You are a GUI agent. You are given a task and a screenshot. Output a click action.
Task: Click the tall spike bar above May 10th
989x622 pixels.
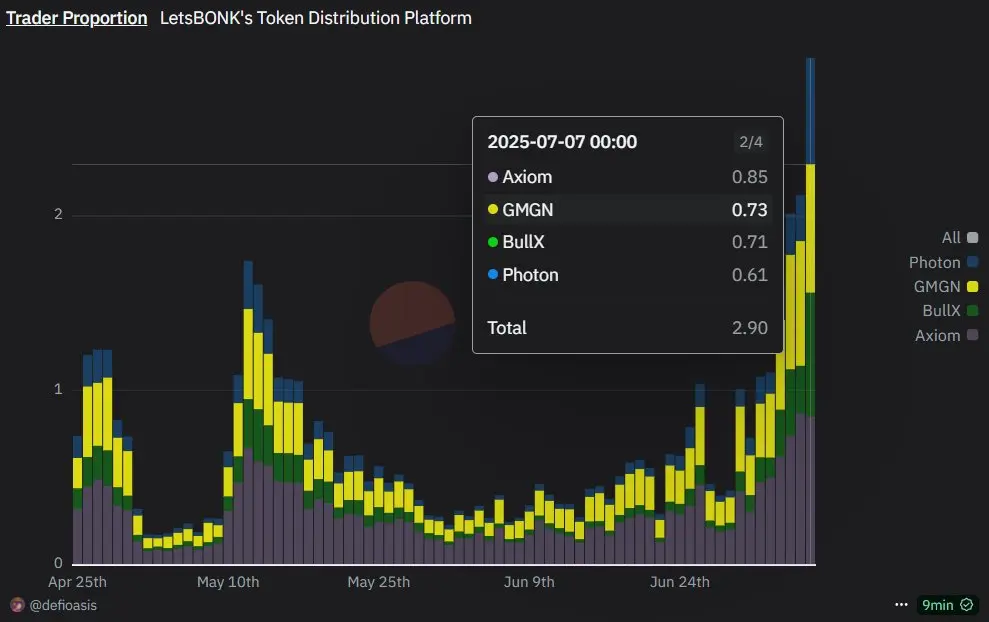248,413
